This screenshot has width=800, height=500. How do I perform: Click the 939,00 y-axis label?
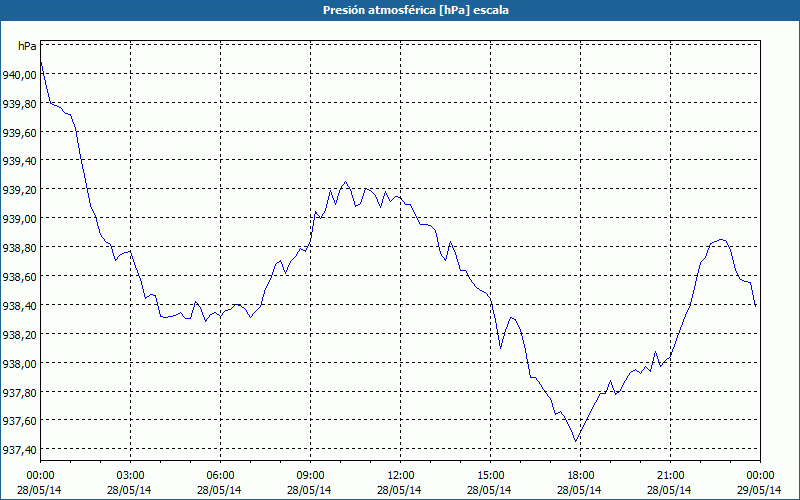[19, 218]
